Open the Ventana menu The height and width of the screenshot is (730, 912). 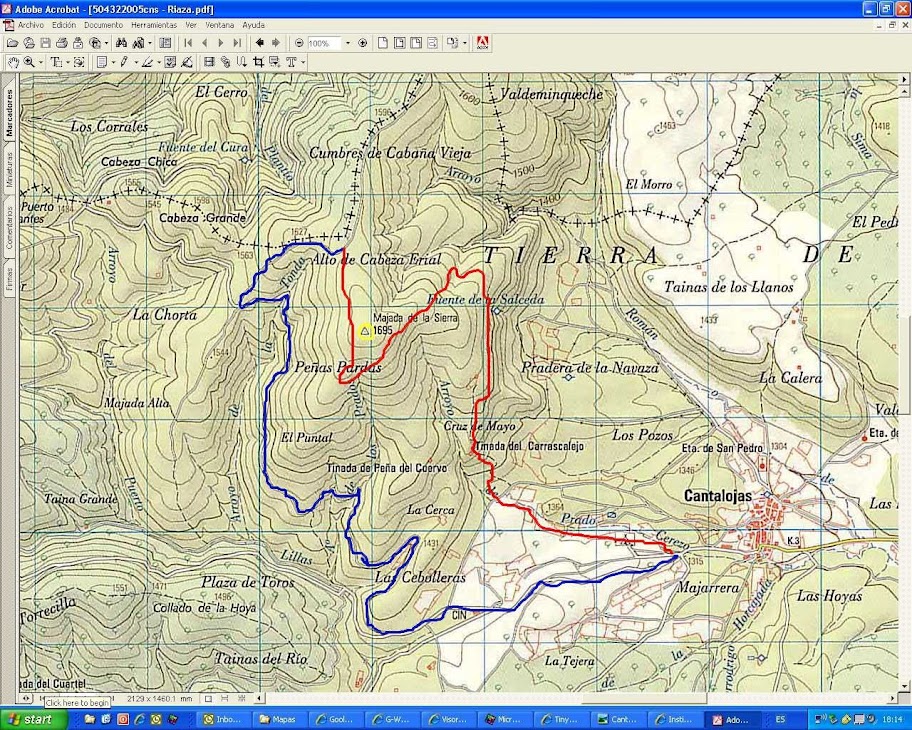click(x=219, y=25)
